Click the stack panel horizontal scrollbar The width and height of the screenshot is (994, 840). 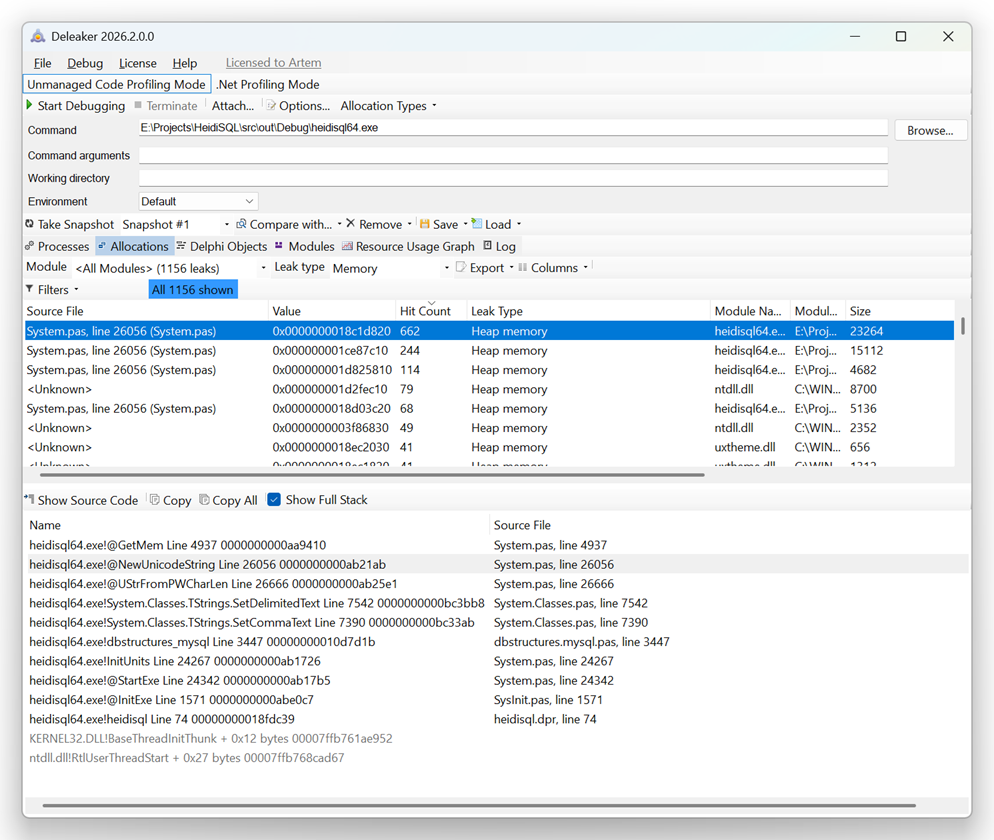click(x=479, y=805)
